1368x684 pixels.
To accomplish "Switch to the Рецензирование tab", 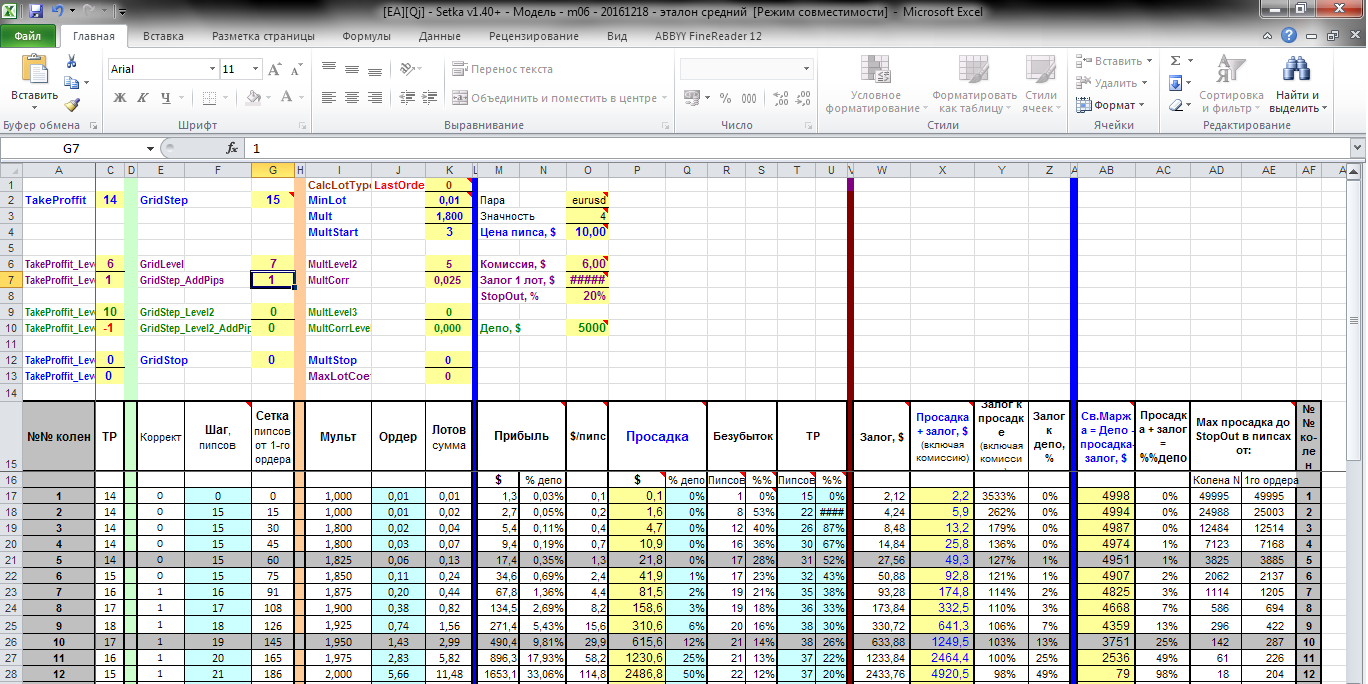I will coord(534,36).
